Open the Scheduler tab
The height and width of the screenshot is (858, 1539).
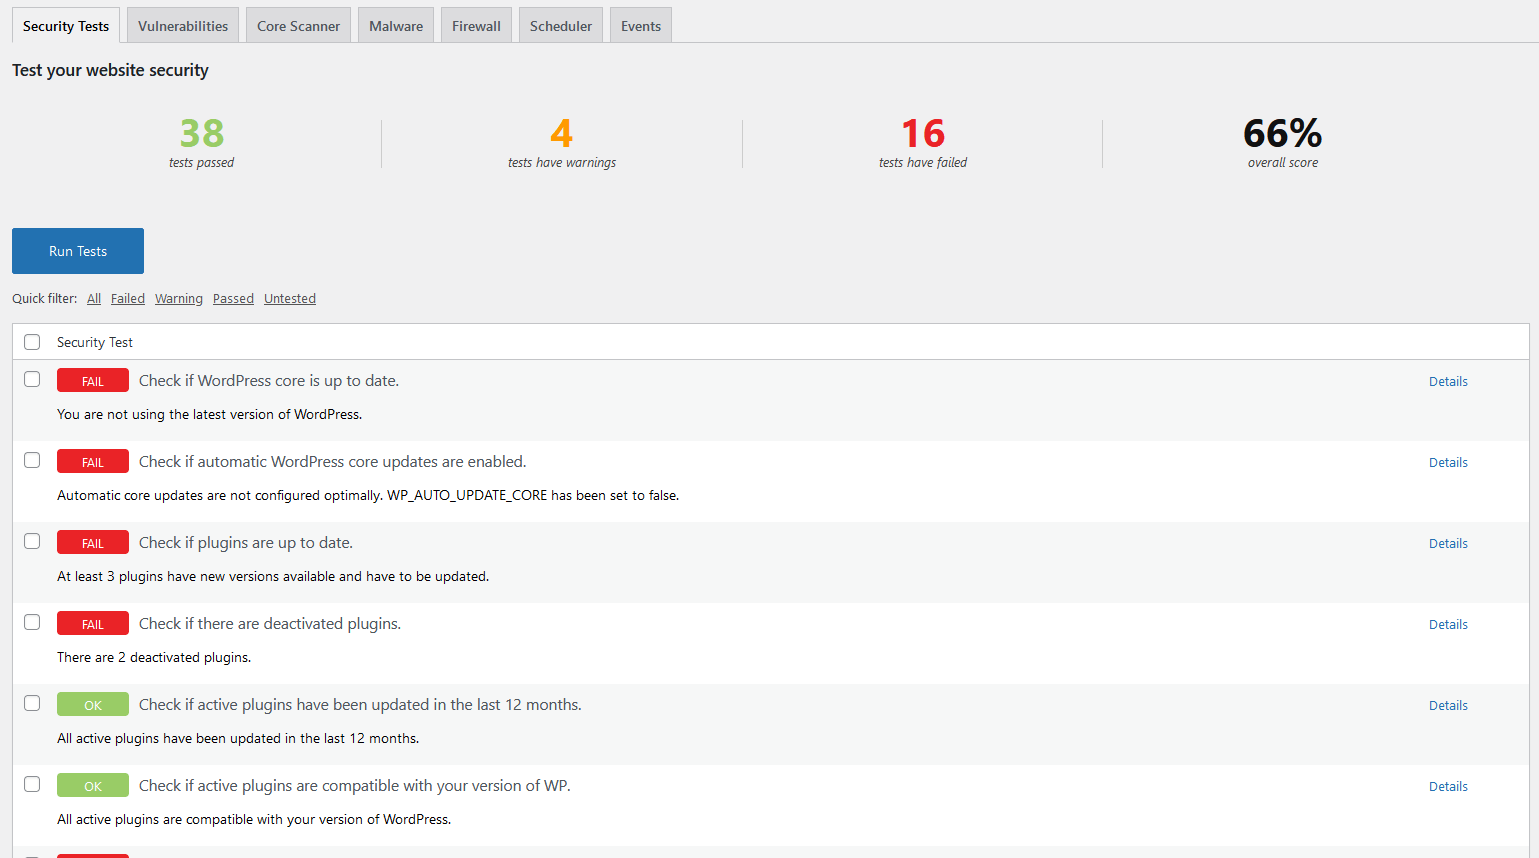(561, 26)
